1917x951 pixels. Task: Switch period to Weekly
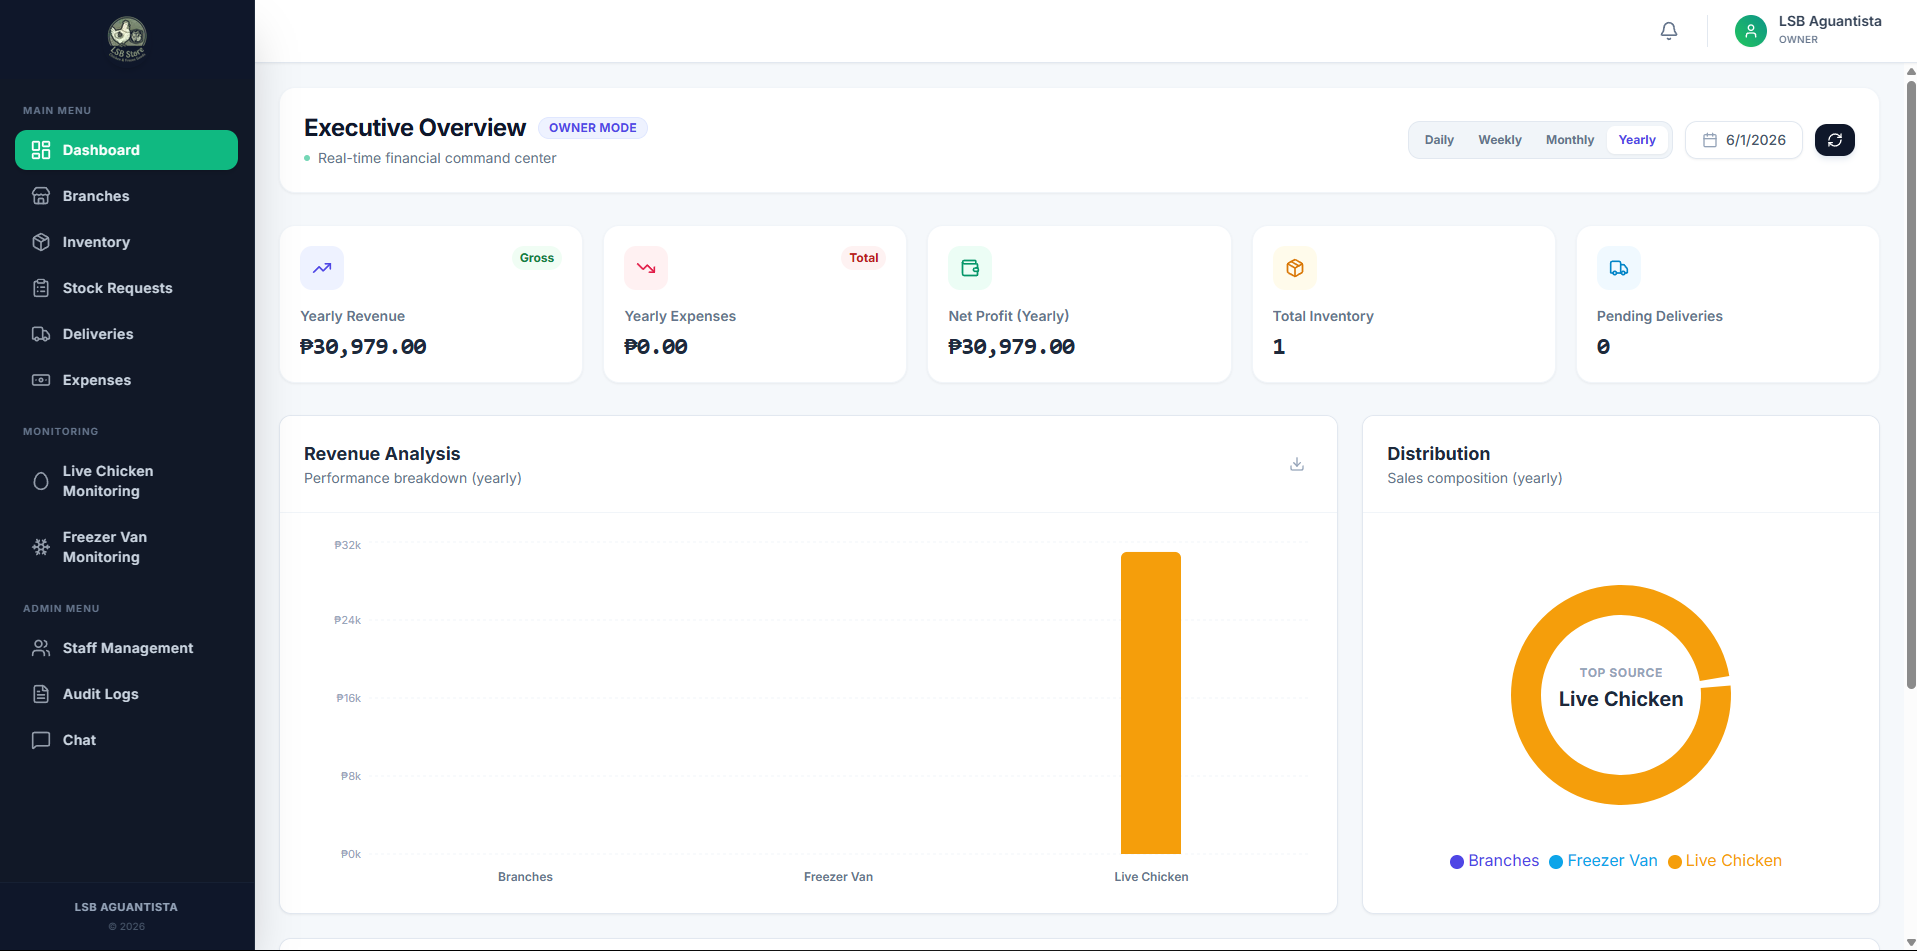pyautogui.click(x=1500, y=140)
